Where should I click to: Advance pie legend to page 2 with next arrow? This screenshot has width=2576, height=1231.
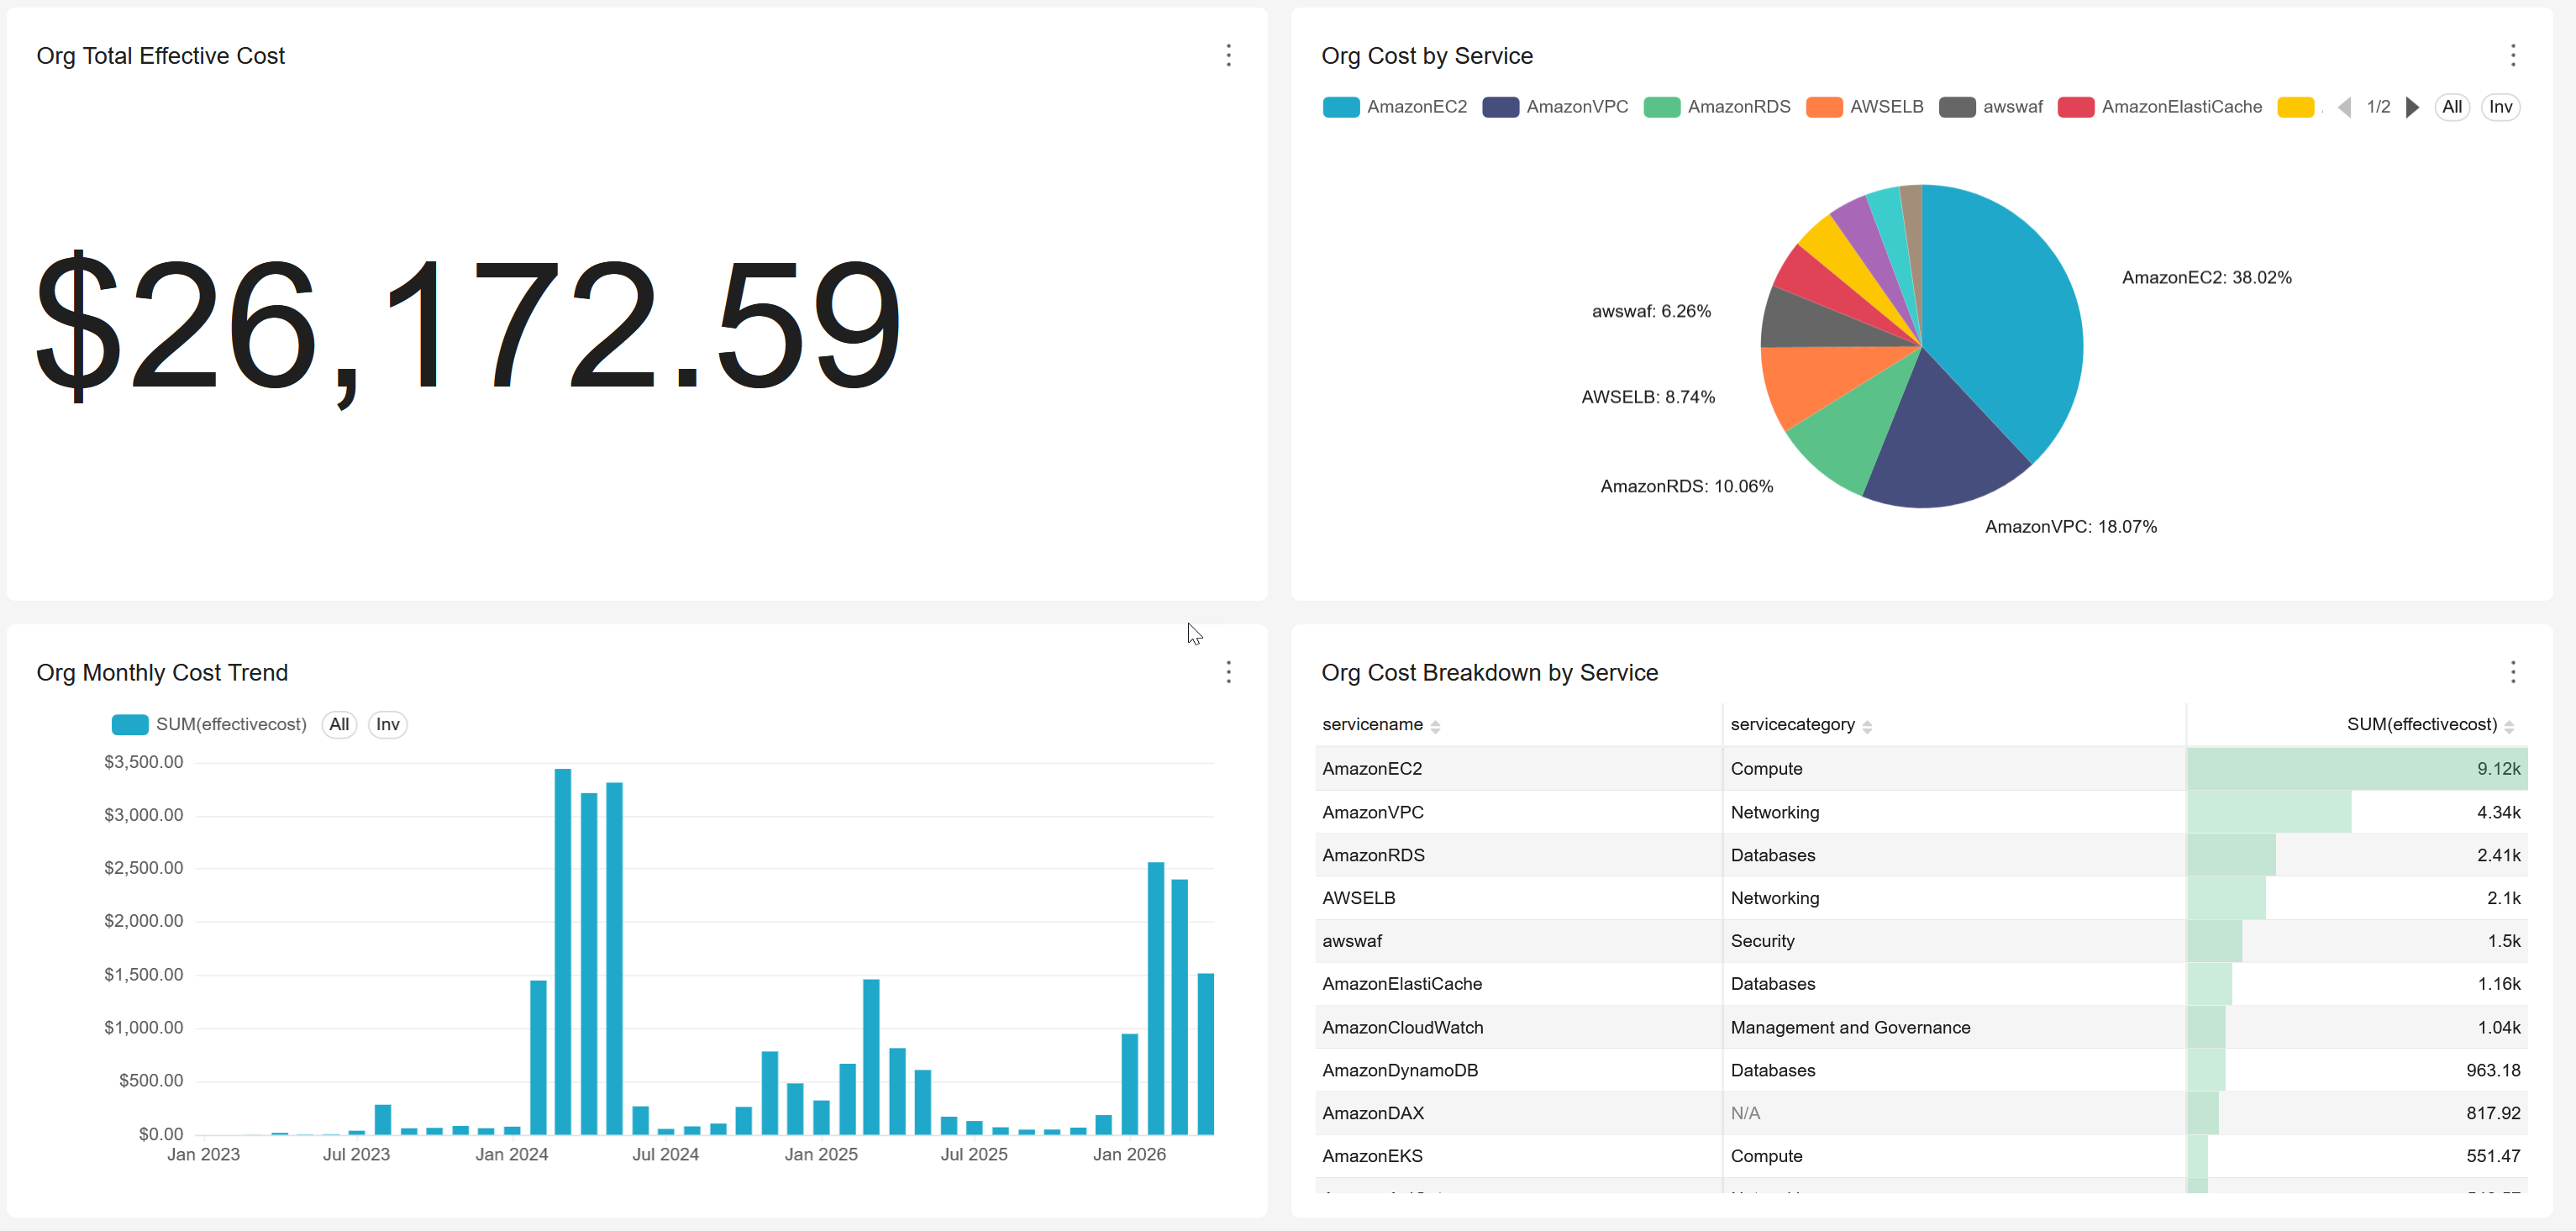(2412, 107)
